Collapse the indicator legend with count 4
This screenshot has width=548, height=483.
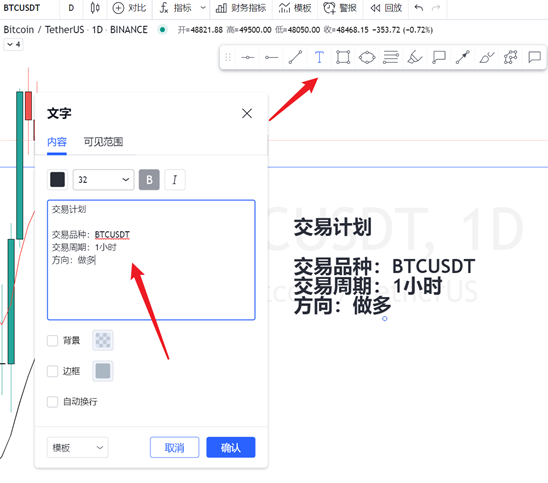click(13, 44)
